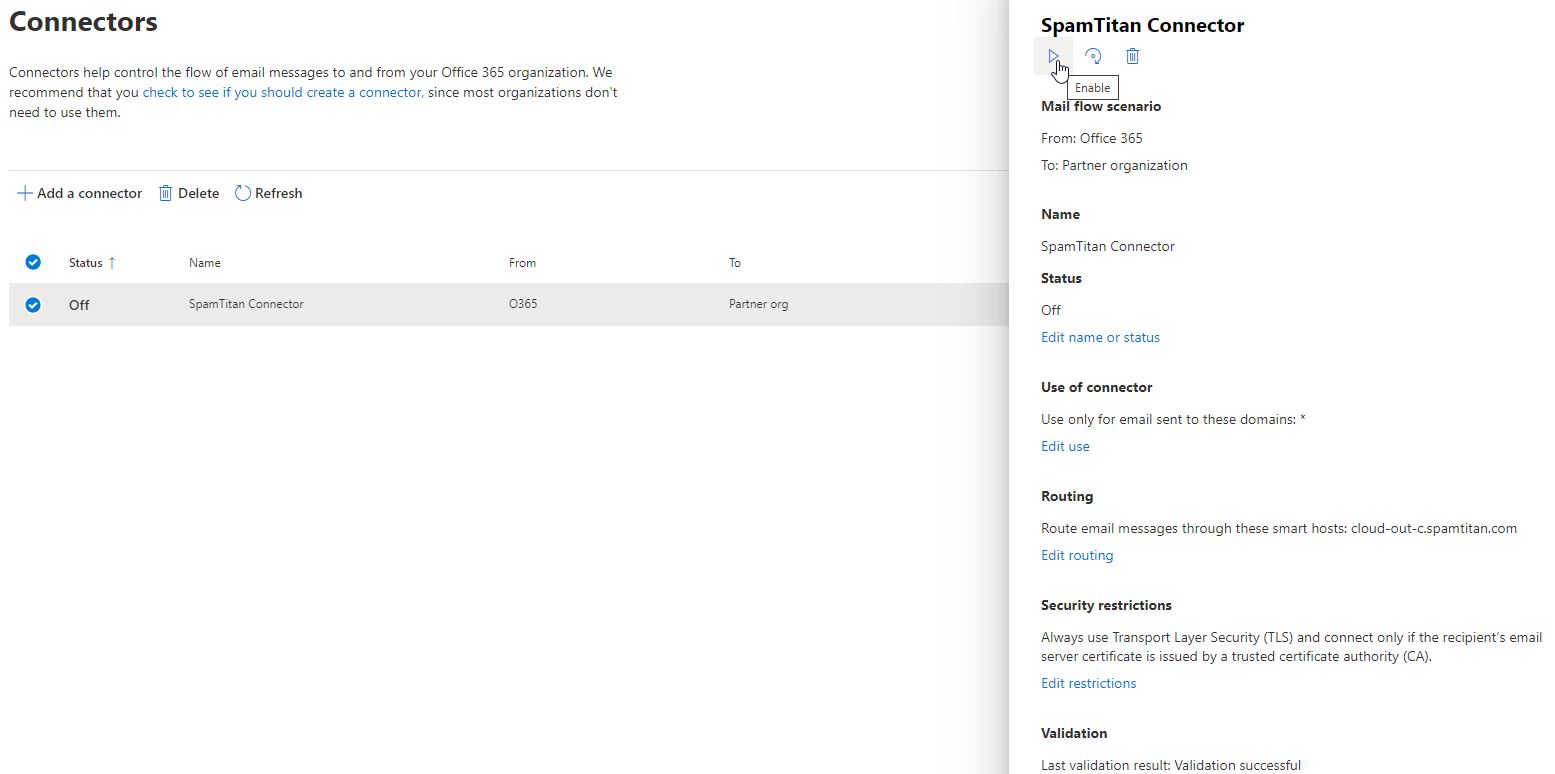This screenshot has width=1555, height=774.
Task: Click Edit use link
Action: tap(1065, 446)
